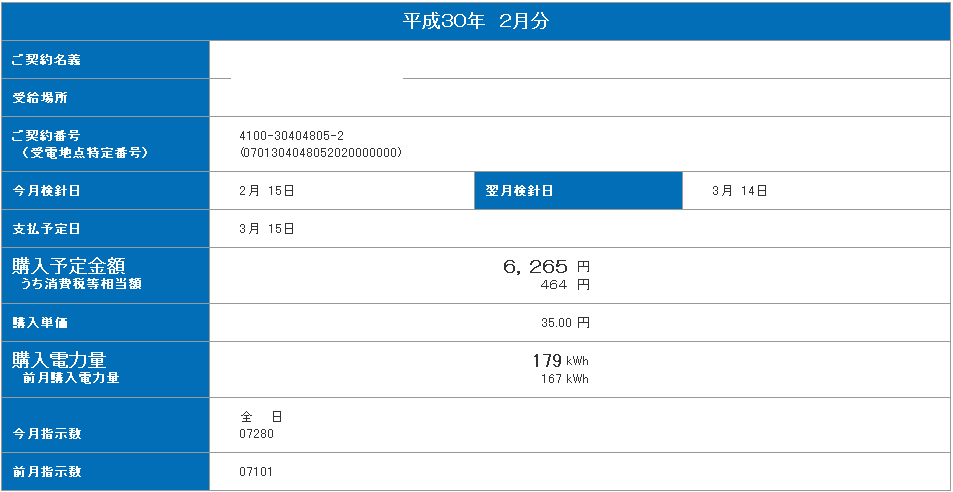Select contract number 4100-30404805-2
This screenshot has height=492, width=953.
click(x=292, y=136)
